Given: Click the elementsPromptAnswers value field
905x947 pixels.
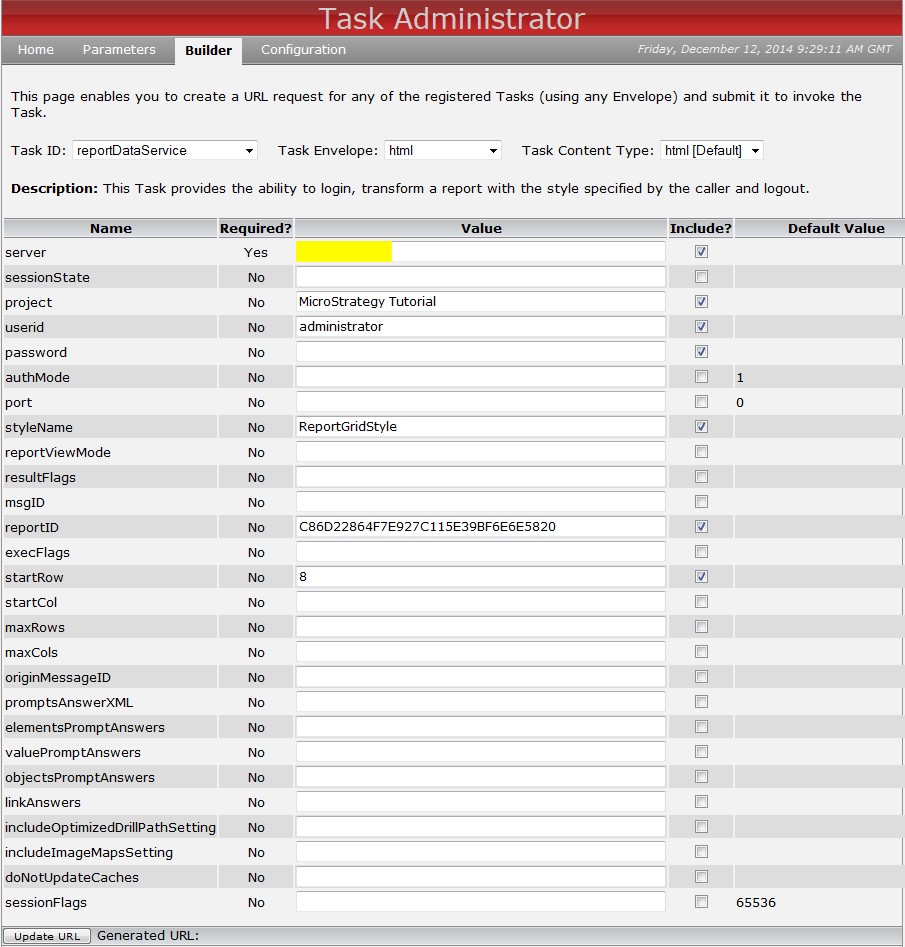Looking at the screenshot, I should click(480, 727).
